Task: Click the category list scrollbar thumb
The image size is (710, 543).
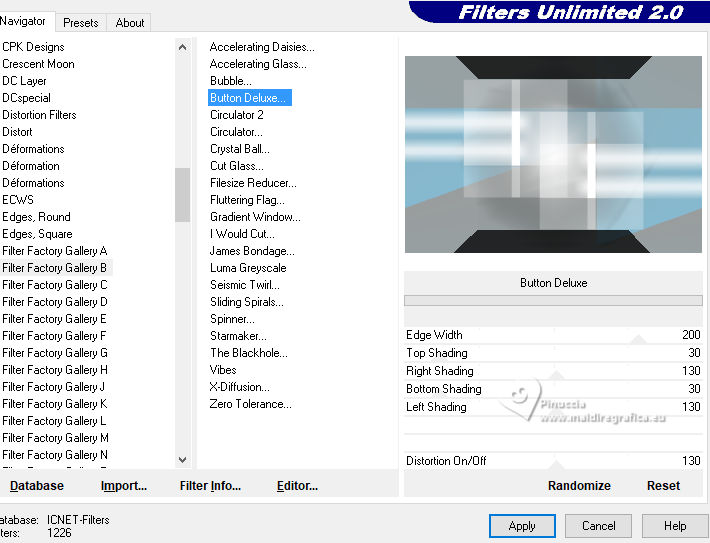Action: pos(182,195)
